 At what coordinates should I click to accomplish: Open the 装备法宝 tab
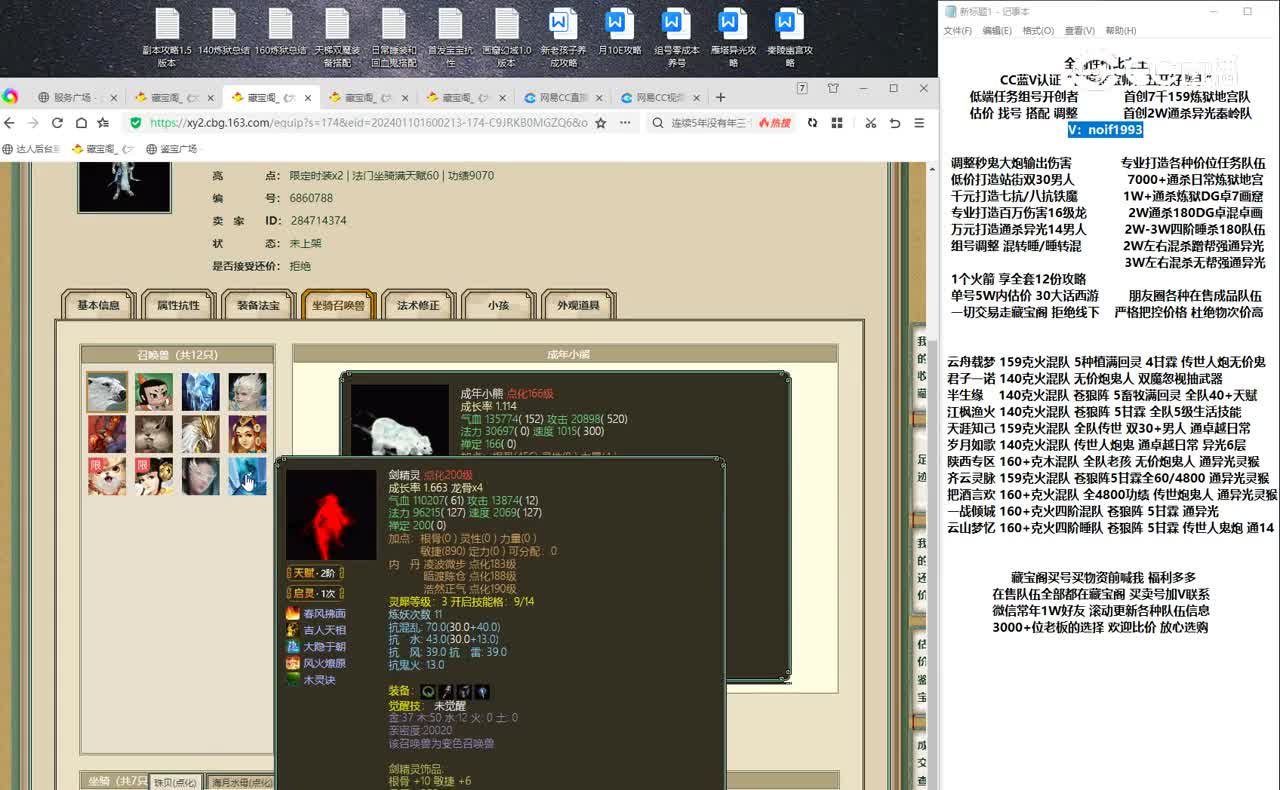point(258,305)
